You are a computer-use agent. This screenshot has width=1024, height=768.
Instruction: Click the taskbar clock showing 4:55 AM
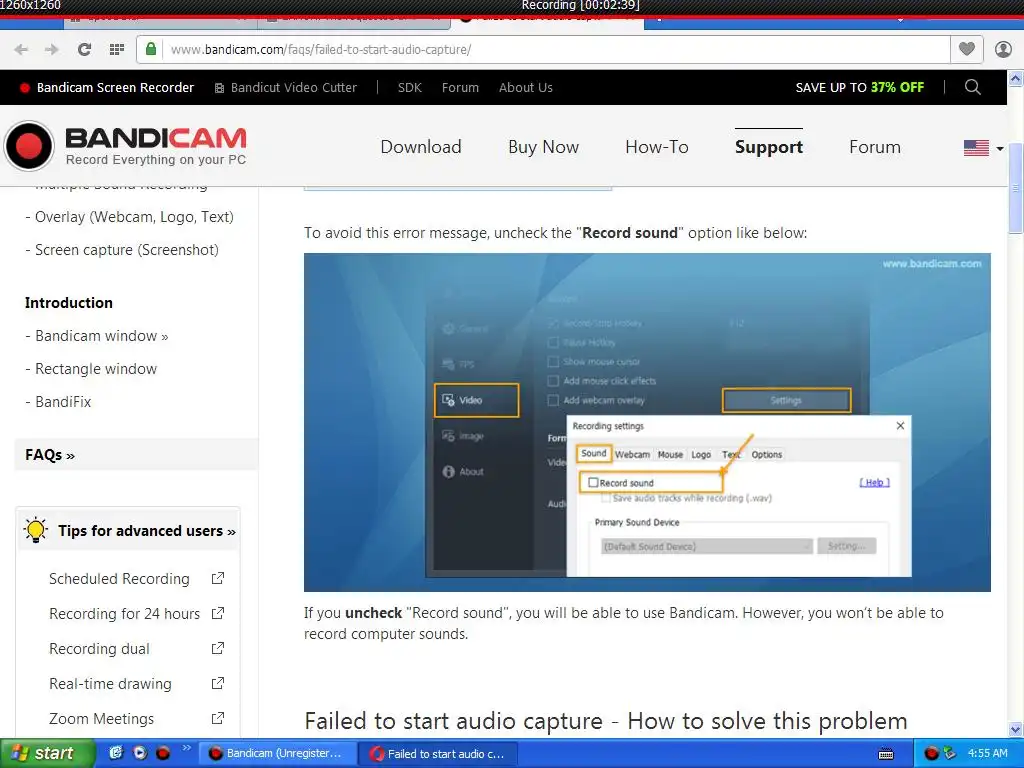[987, 753]
